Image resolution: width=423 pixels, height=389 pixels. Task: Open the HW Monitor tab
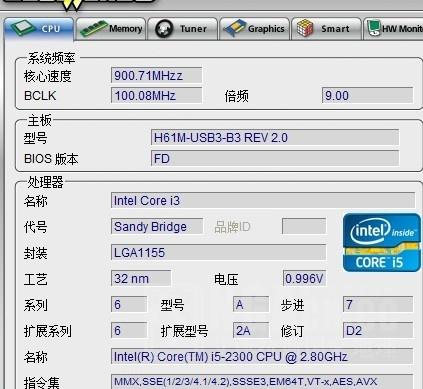coord(393,29)
